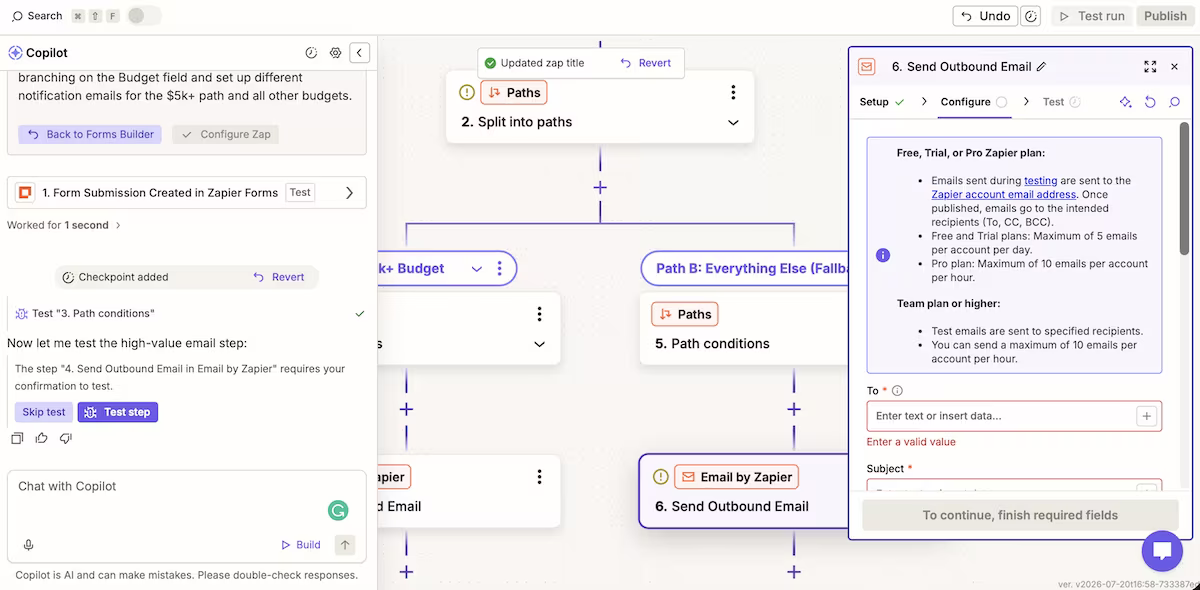Viewport: 1200px width, 590px height.
Task: Expand the step editor to full screen
Action: (x=1150, y=67)
